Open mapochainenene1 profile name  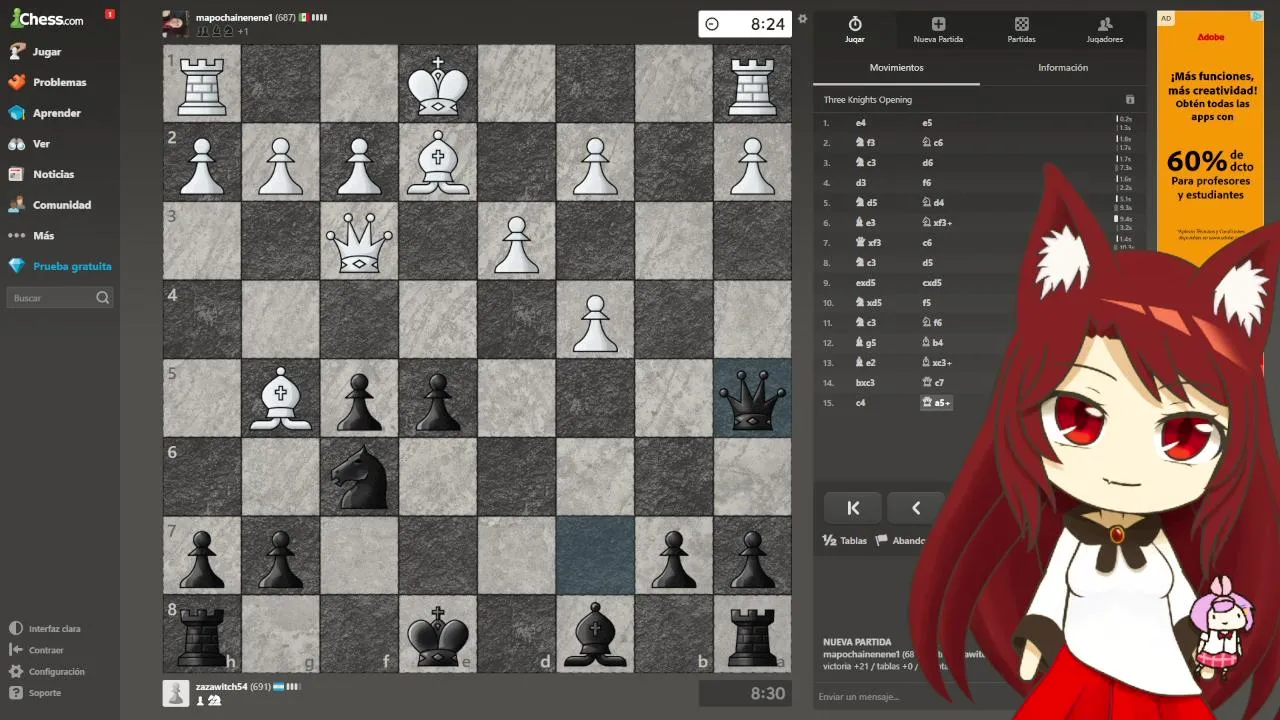point(234,18)
